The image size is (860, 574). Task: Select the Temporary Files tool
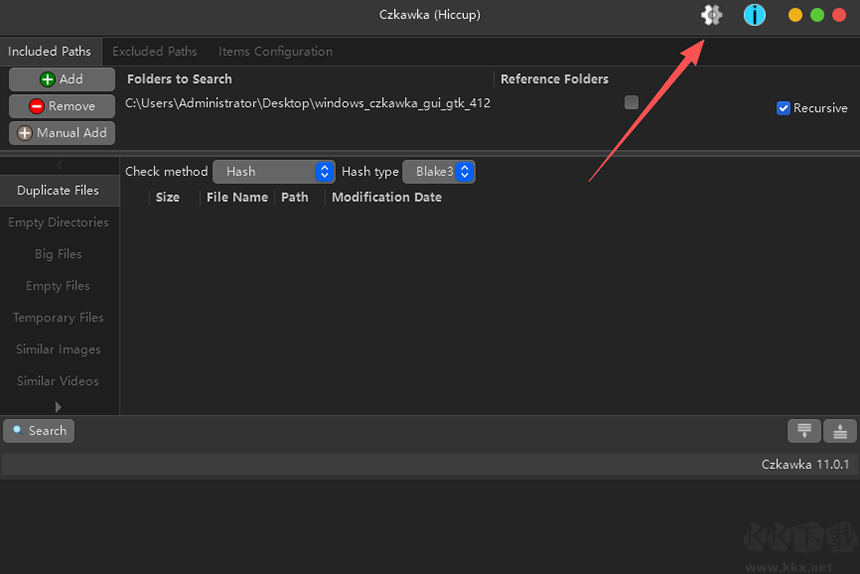click(58, 317)
